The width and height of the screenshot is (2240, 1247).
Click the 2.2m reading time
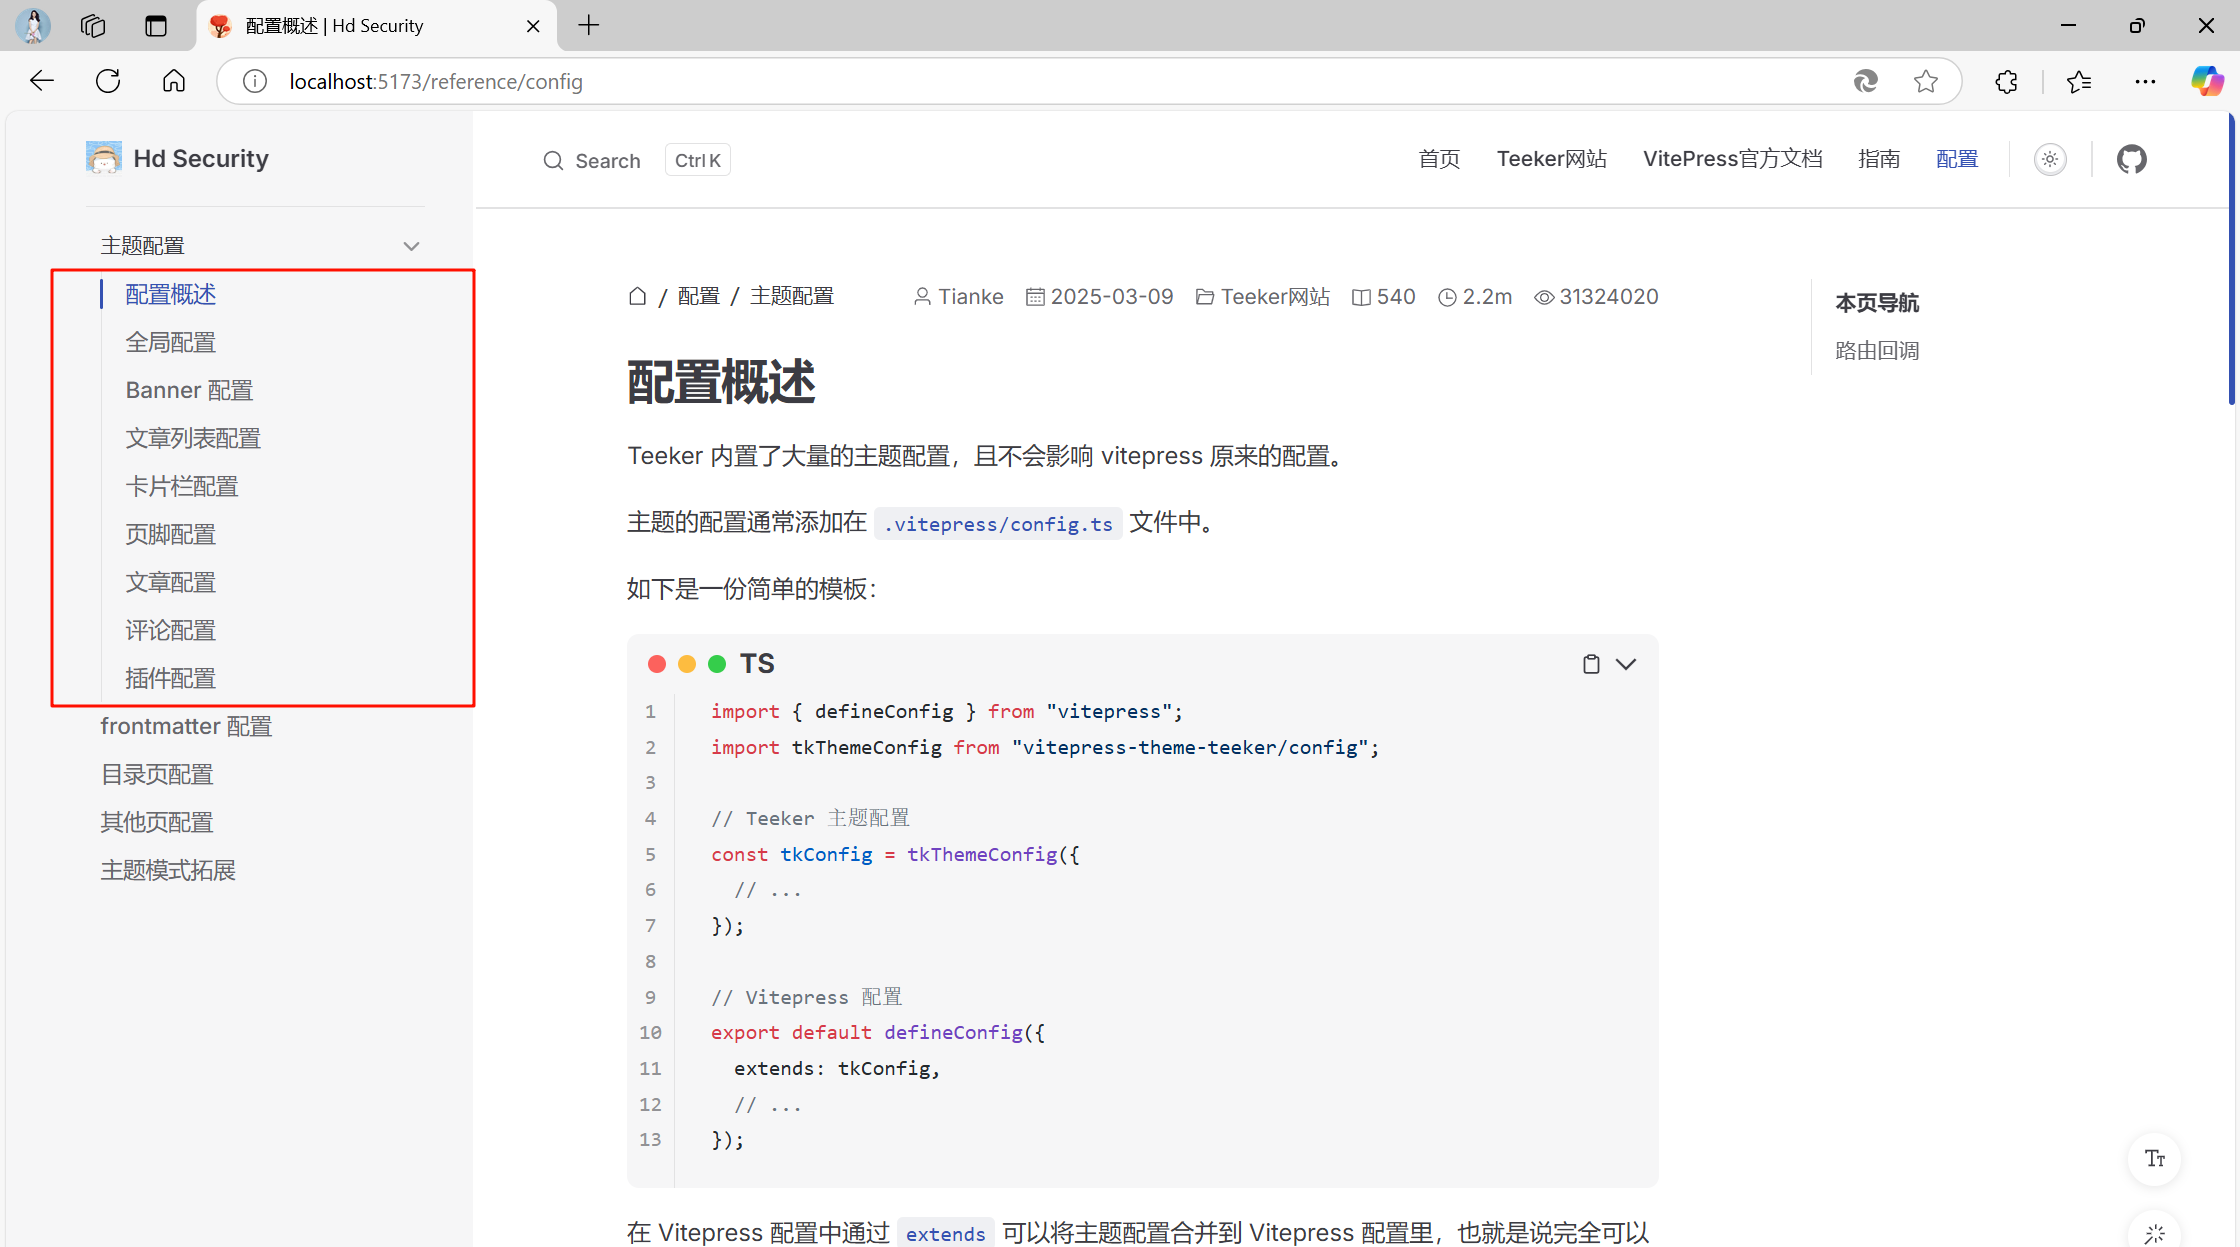pyautogui.click(x=1487, y=297)
